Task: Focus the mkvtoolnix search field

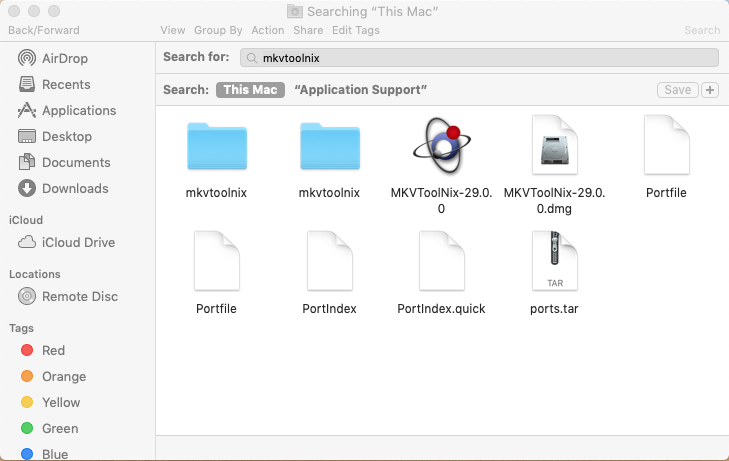Action: [479, 58]
